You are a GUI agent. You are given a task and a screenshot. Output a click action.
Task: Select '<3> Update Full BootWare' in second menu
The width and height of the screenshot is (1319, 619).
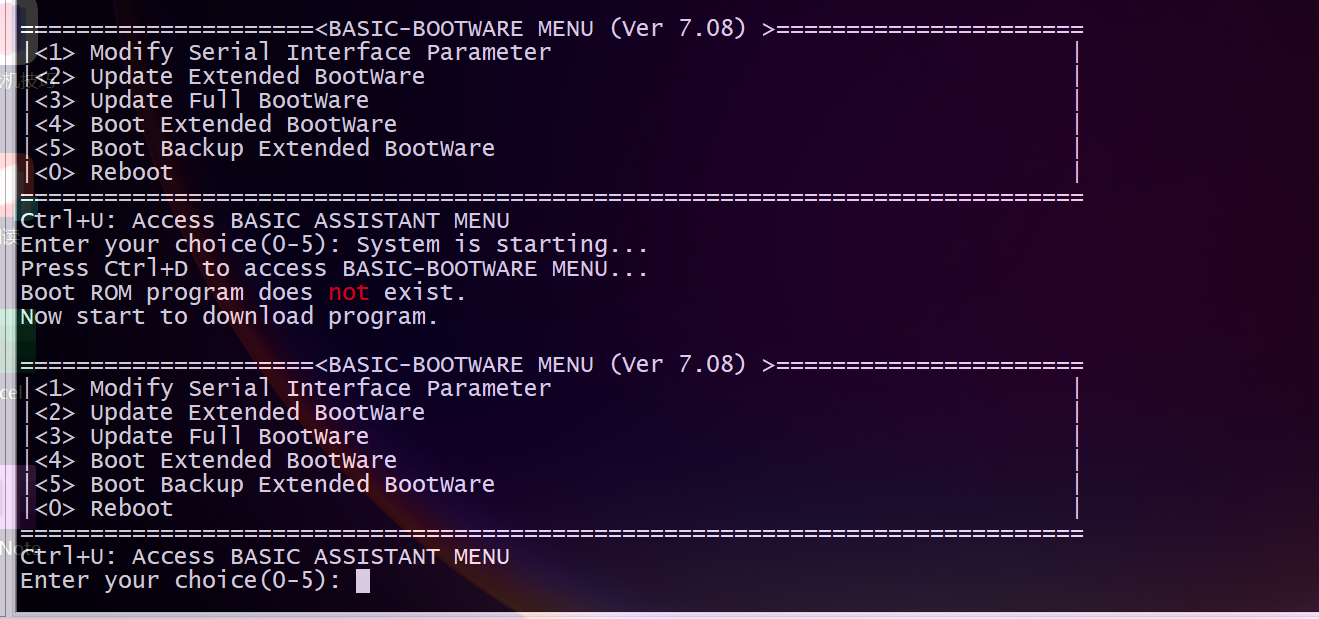202,436
